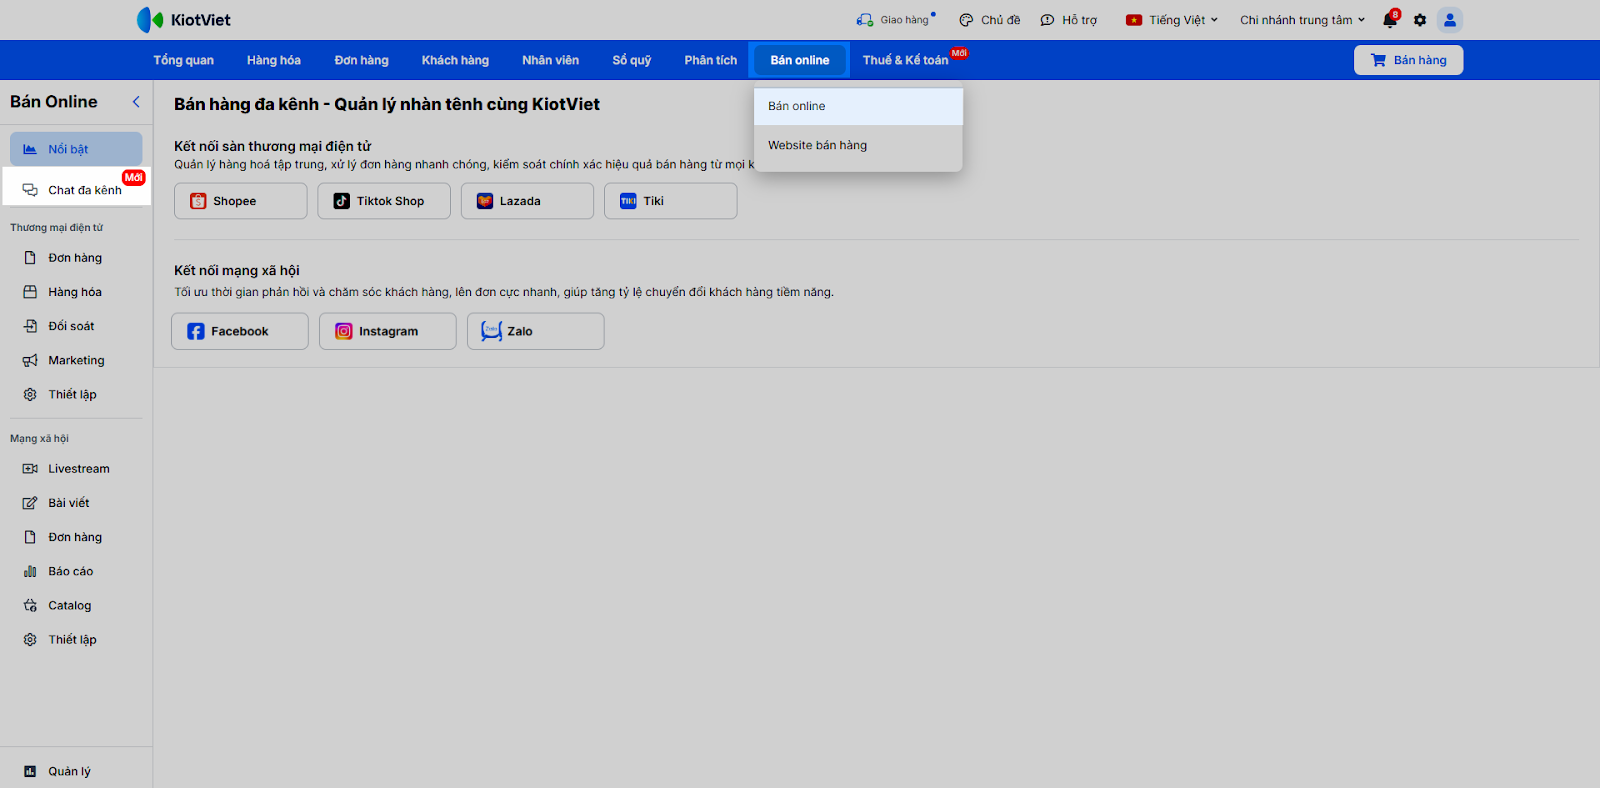
Task: Open the settings gear icon
Action: click(x=1420, y=20)
